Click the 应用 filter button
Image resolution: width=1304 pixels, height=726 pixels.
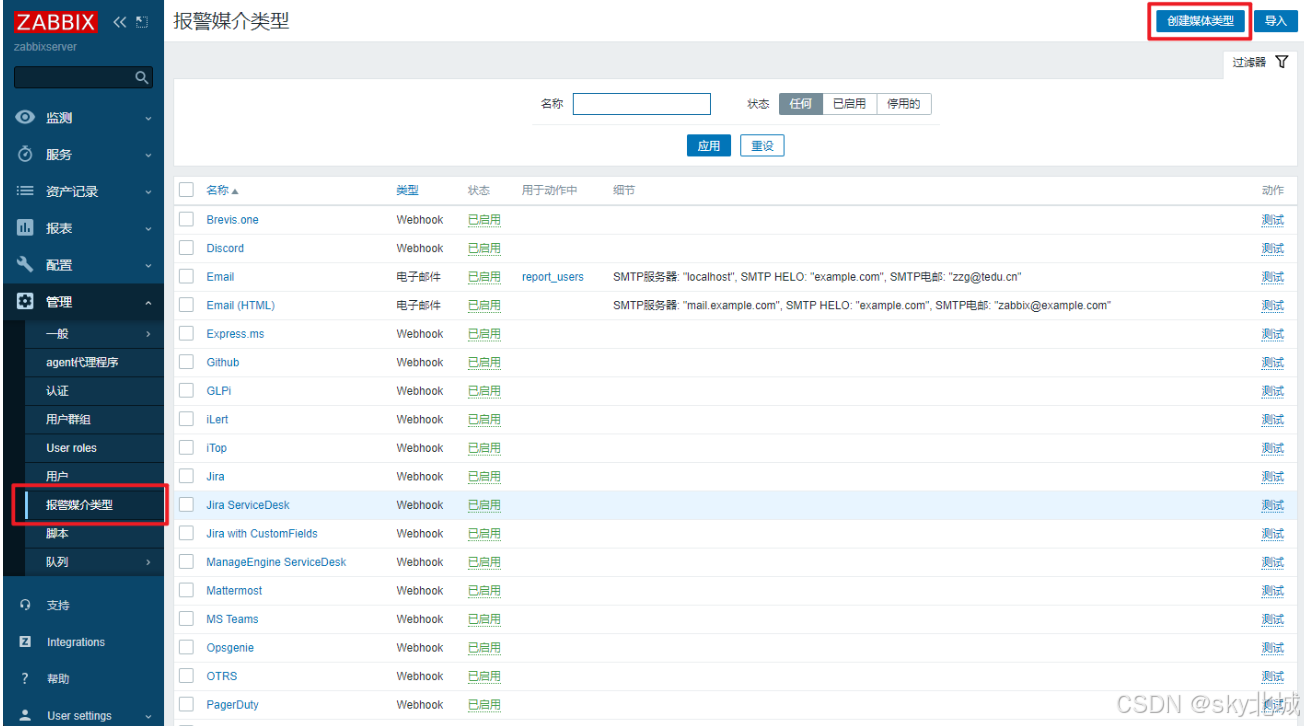(x=709, y=146)
